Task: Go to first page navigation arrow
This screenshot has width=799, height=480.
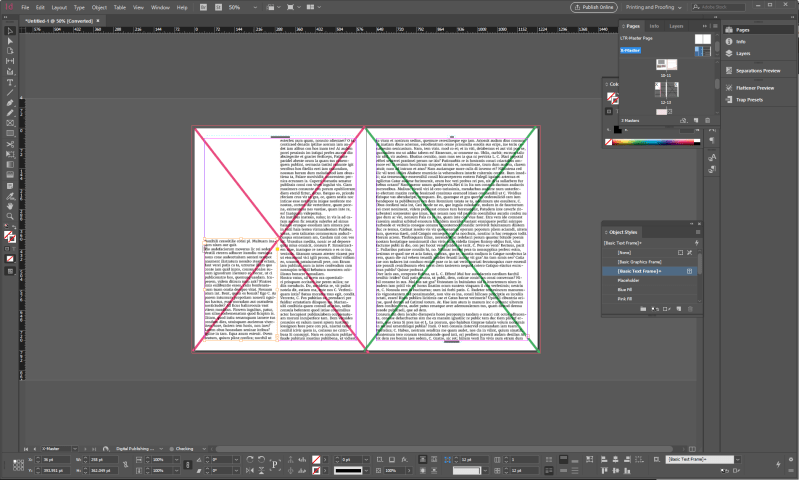Action: (x=26, y=449)
